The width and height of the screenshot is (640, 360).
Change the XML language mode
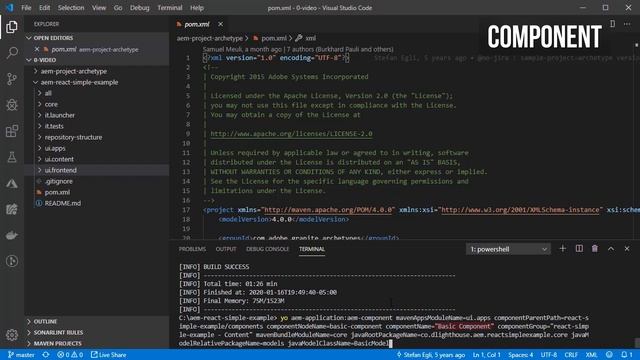coord(591,355)
